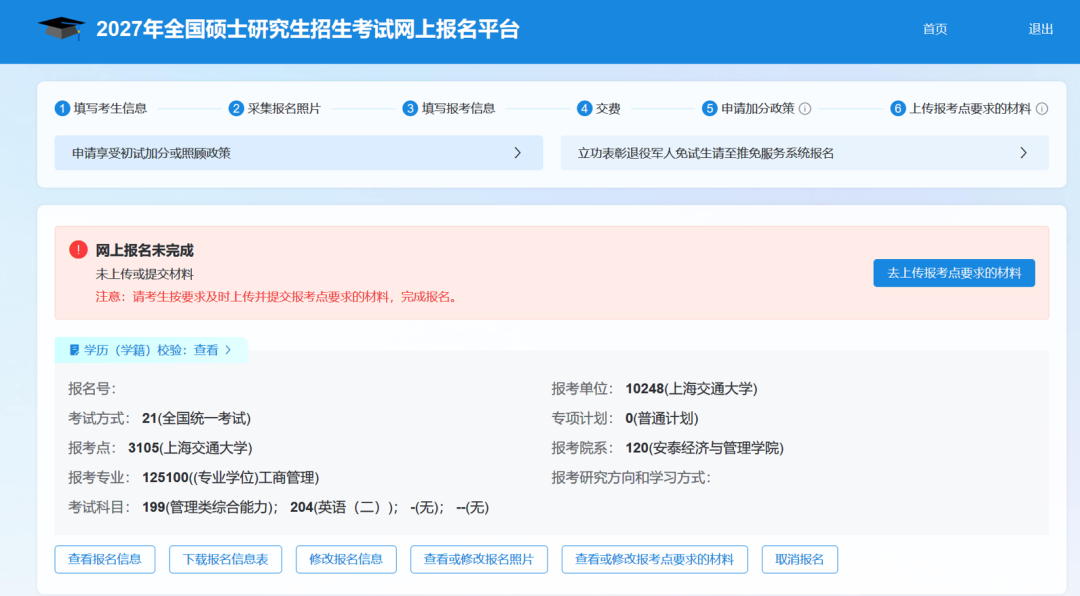Image resolution: width=1080 pixels, height=596 pixels.
Task: Click the value 10248(上海交通大学)
Action: [692, 389]
